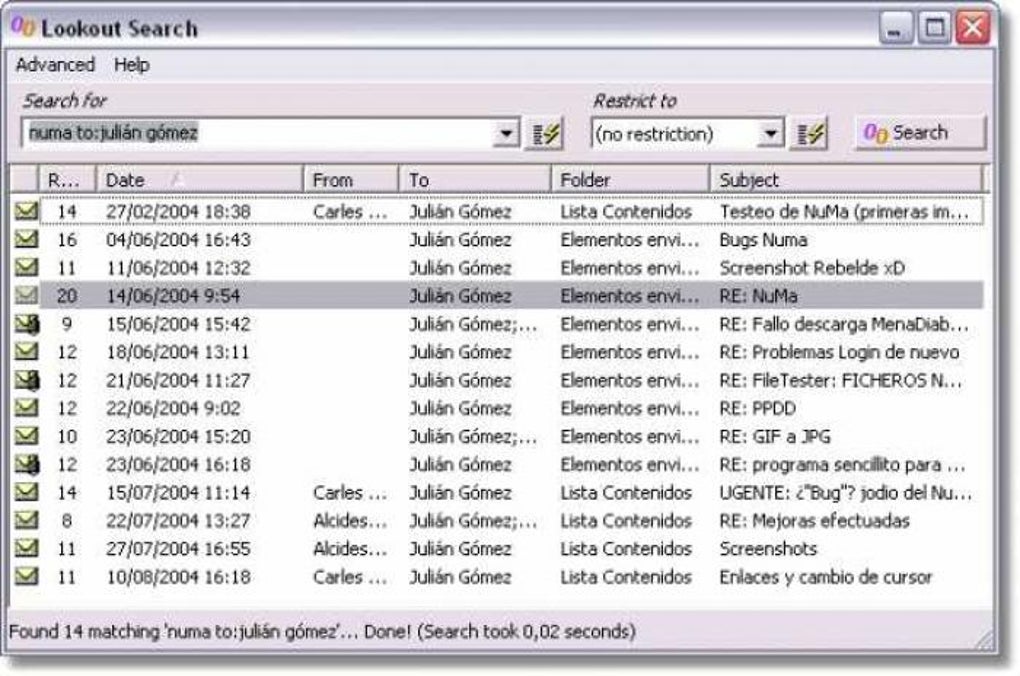This screenshot has width=1020, height=676.
Task: Select the RE: PPDD subject
Action: point(758,408)
